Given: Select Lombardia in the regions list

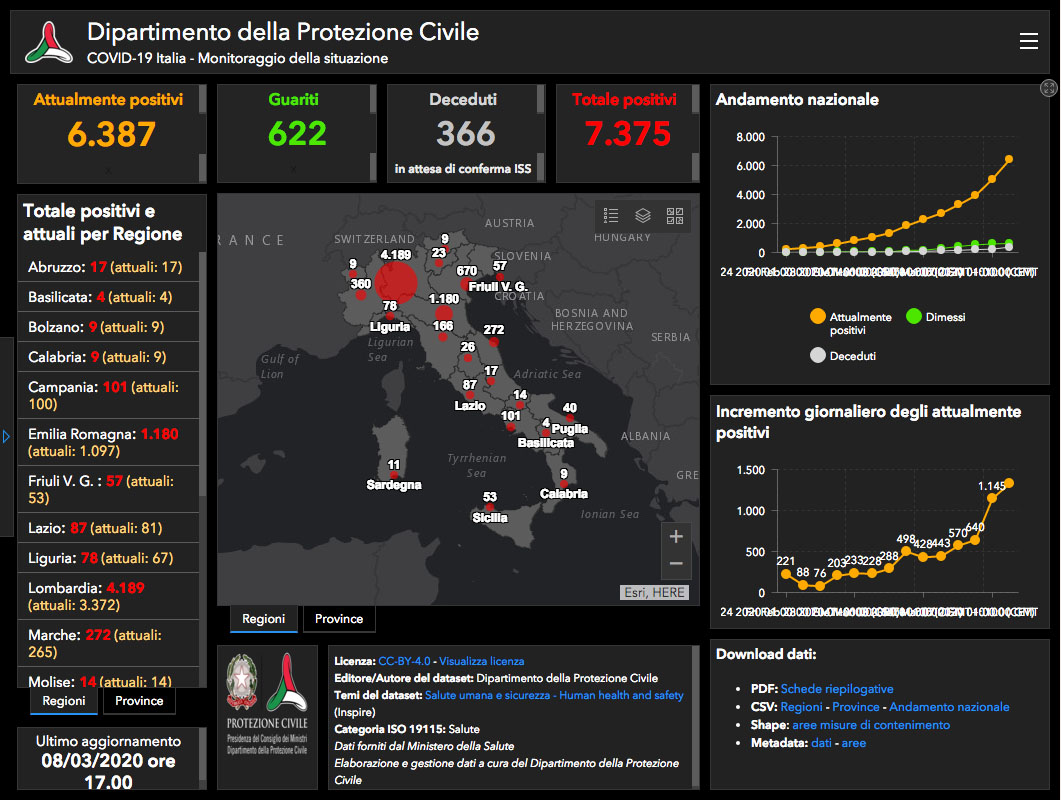Looking at the screenshot, I should [x=100, y=596].
